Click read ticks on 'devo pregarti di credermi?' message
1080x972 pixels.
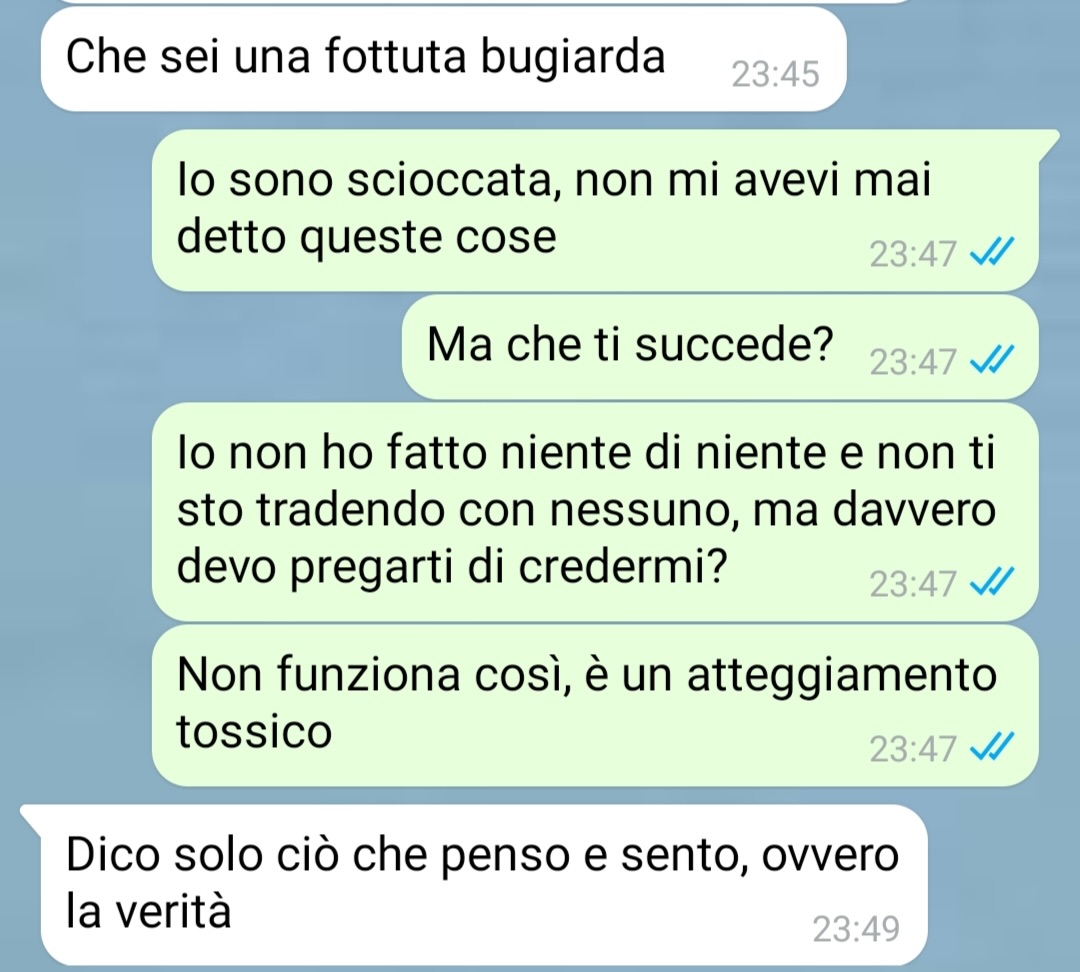992,581
